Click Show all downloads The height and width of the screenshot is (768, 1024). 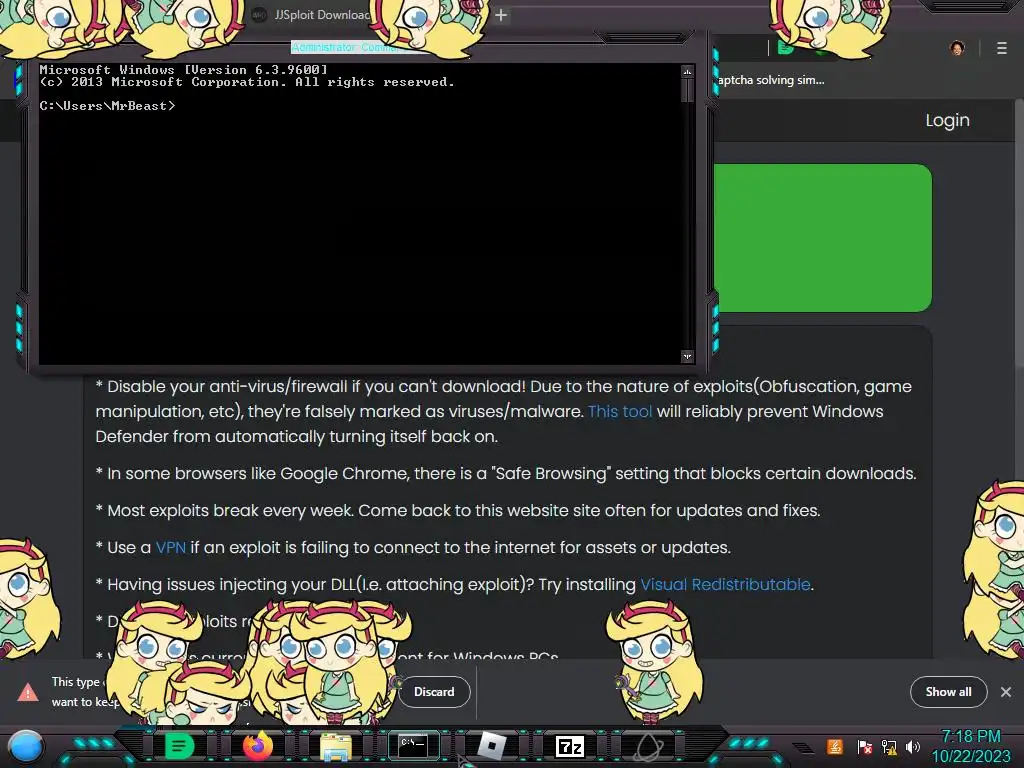[x=948, y=692]
